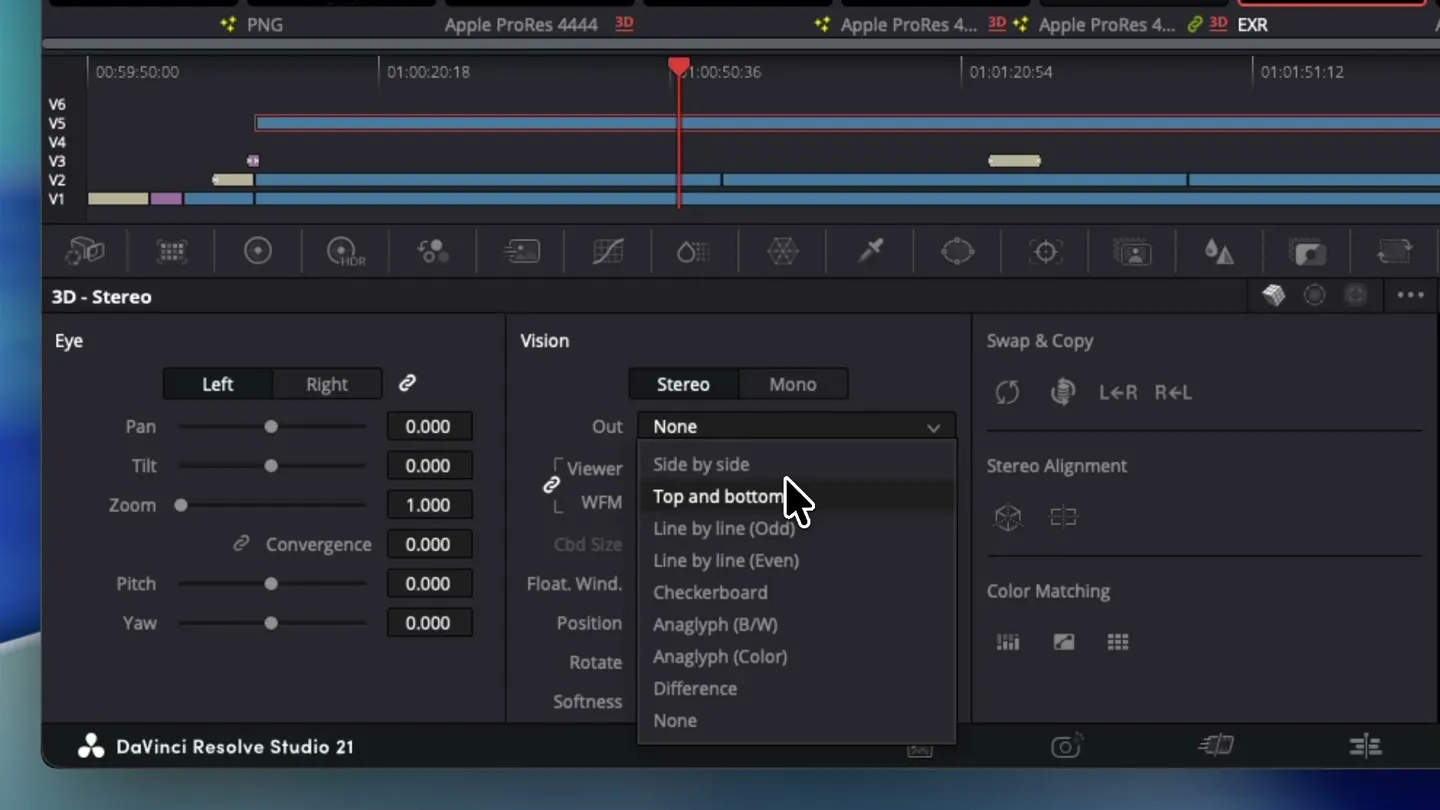Toggle the Convergence link icon

click(x=241, y=544)
